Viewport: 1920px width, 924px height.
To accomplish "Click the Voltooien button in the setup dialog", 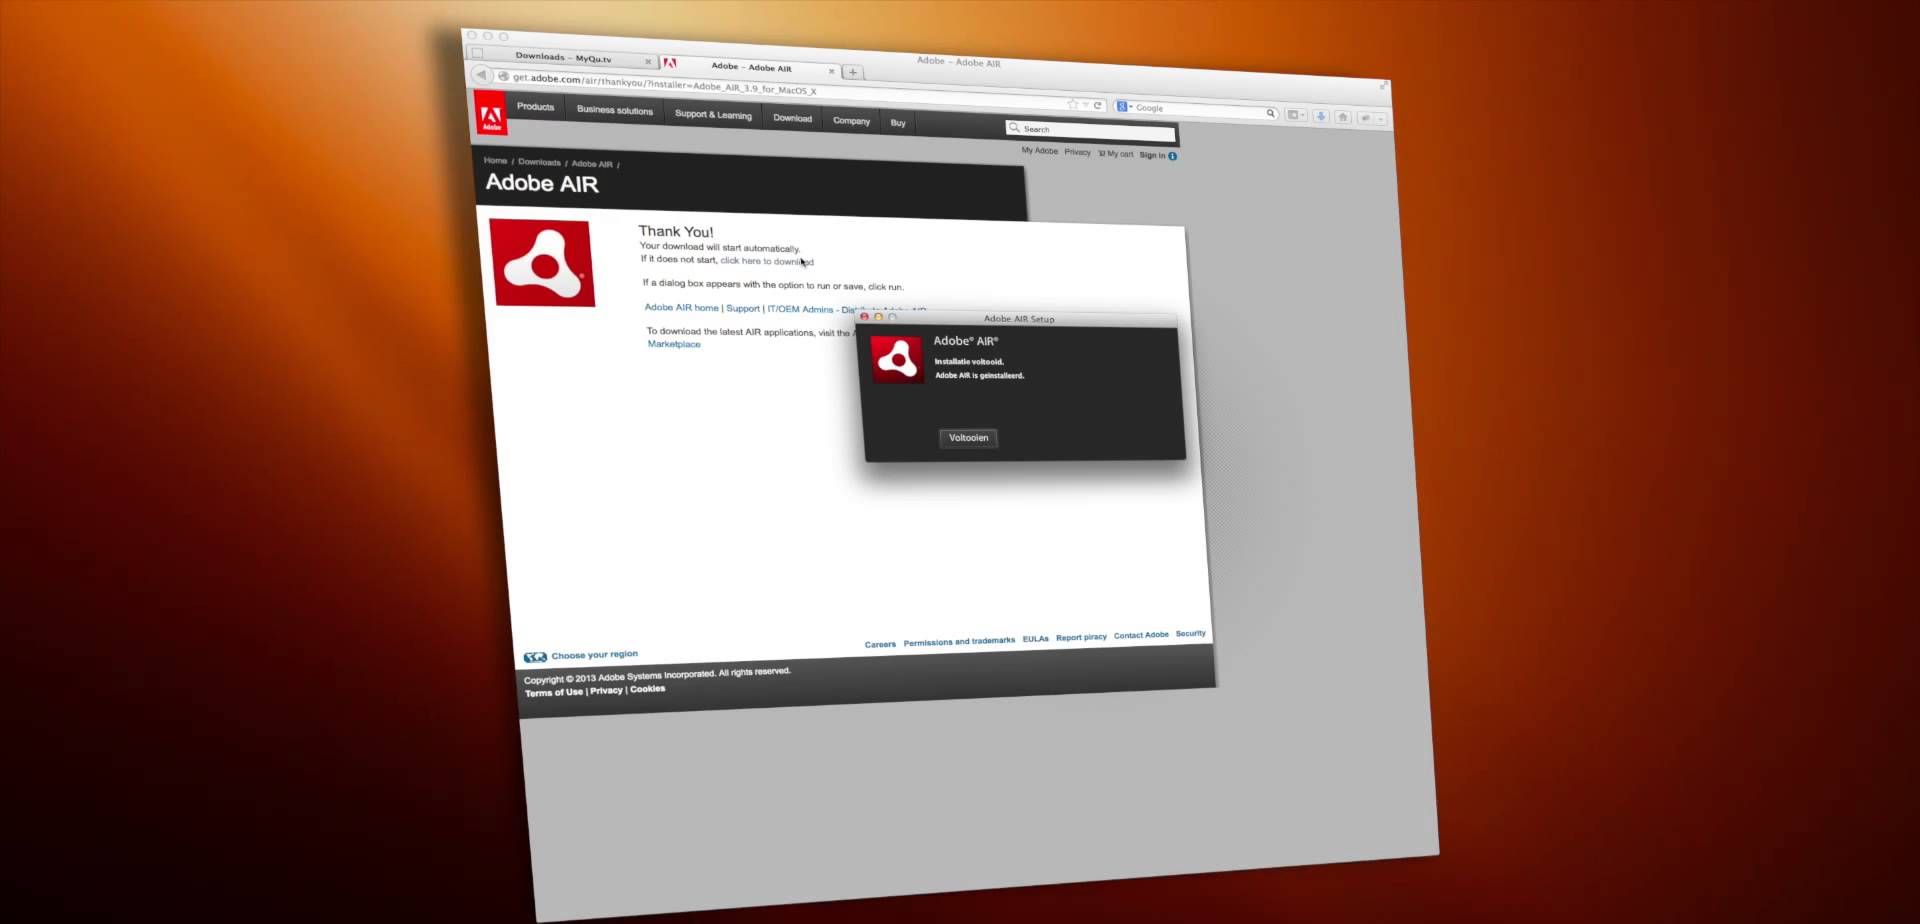I will (968, 438).
